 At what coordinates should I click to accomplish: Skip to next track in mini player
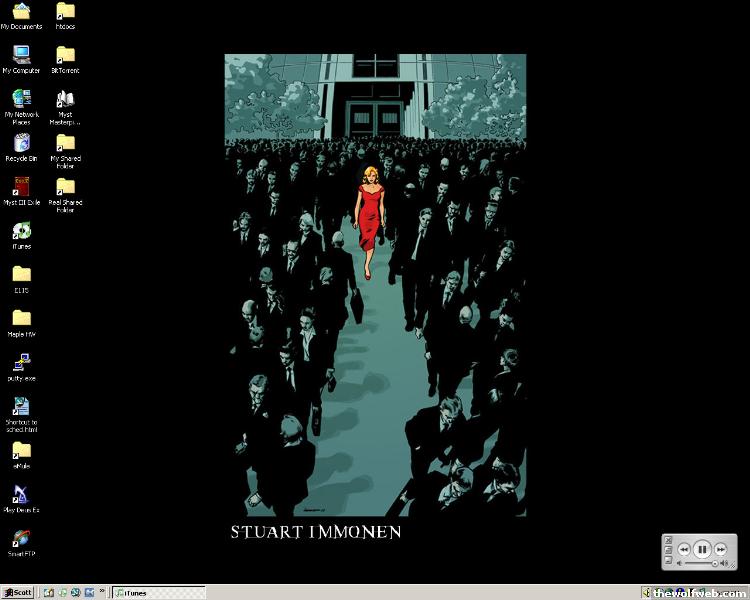tap(720, 549)
